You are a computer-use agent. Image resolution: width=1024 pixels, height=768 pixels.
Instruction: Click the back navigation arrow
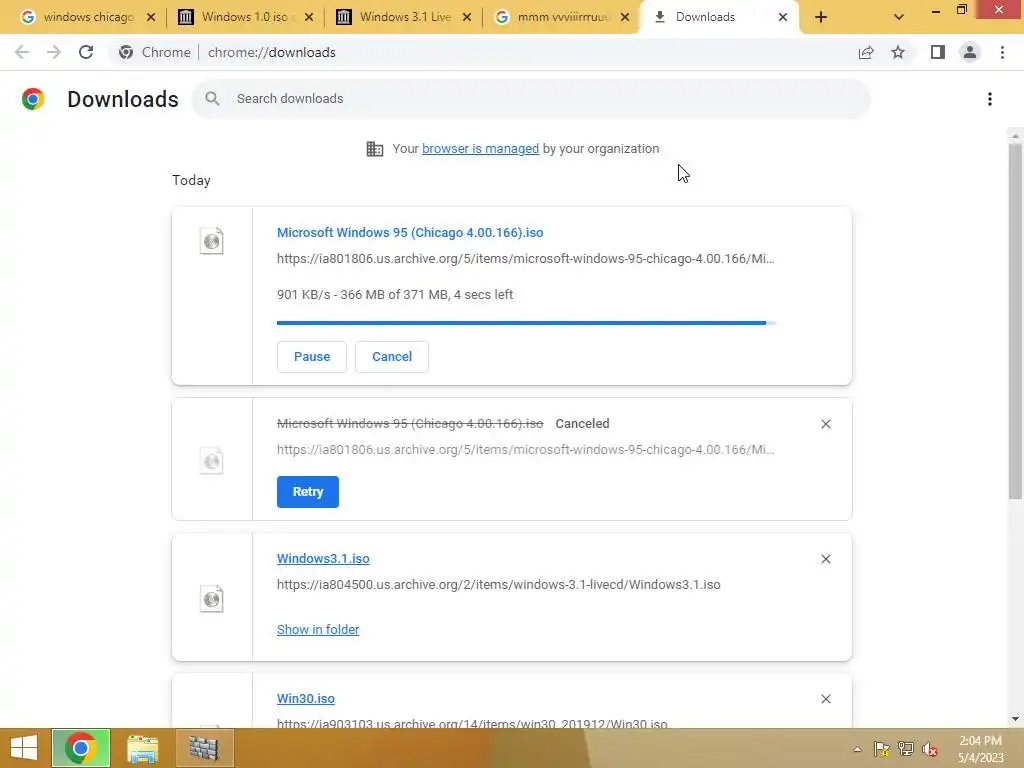22,52
